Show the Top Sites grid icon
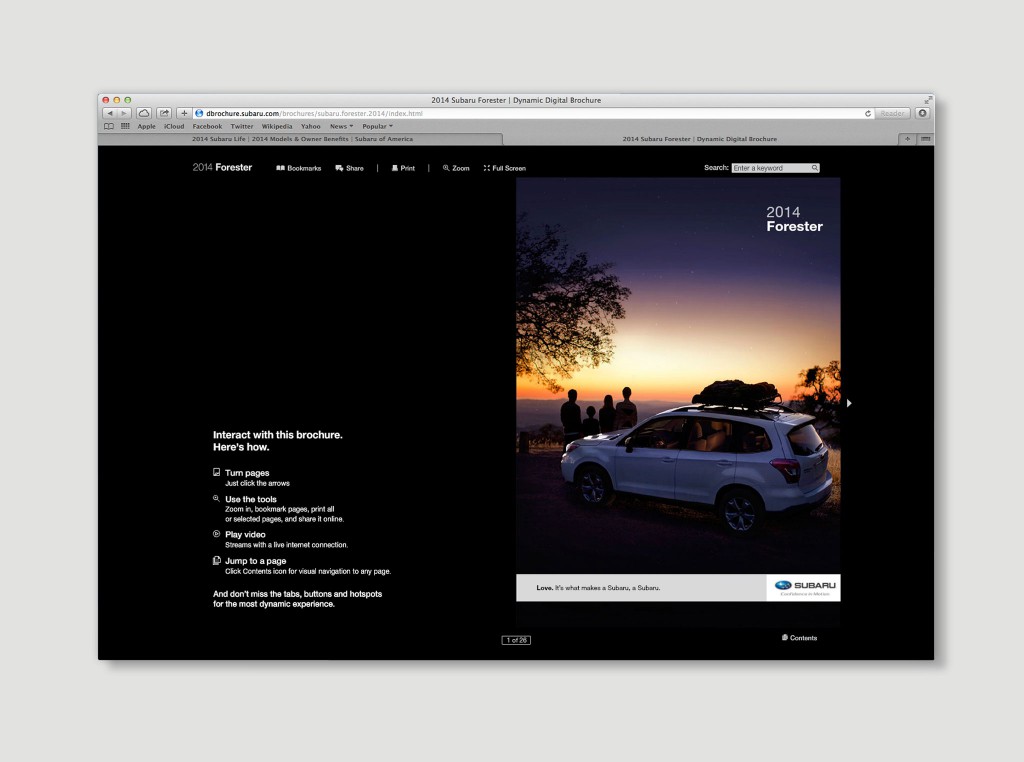 click(125, 127)
